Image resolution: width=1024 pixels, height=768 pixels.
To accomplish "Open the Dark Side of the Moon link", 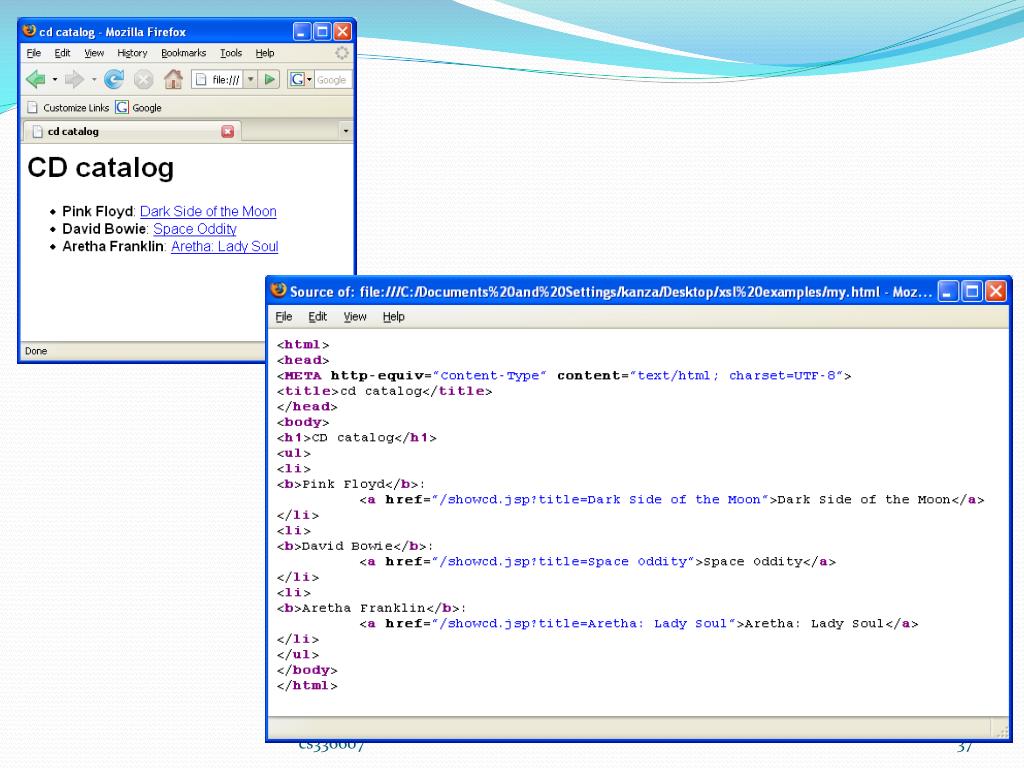I will (208, 212).
